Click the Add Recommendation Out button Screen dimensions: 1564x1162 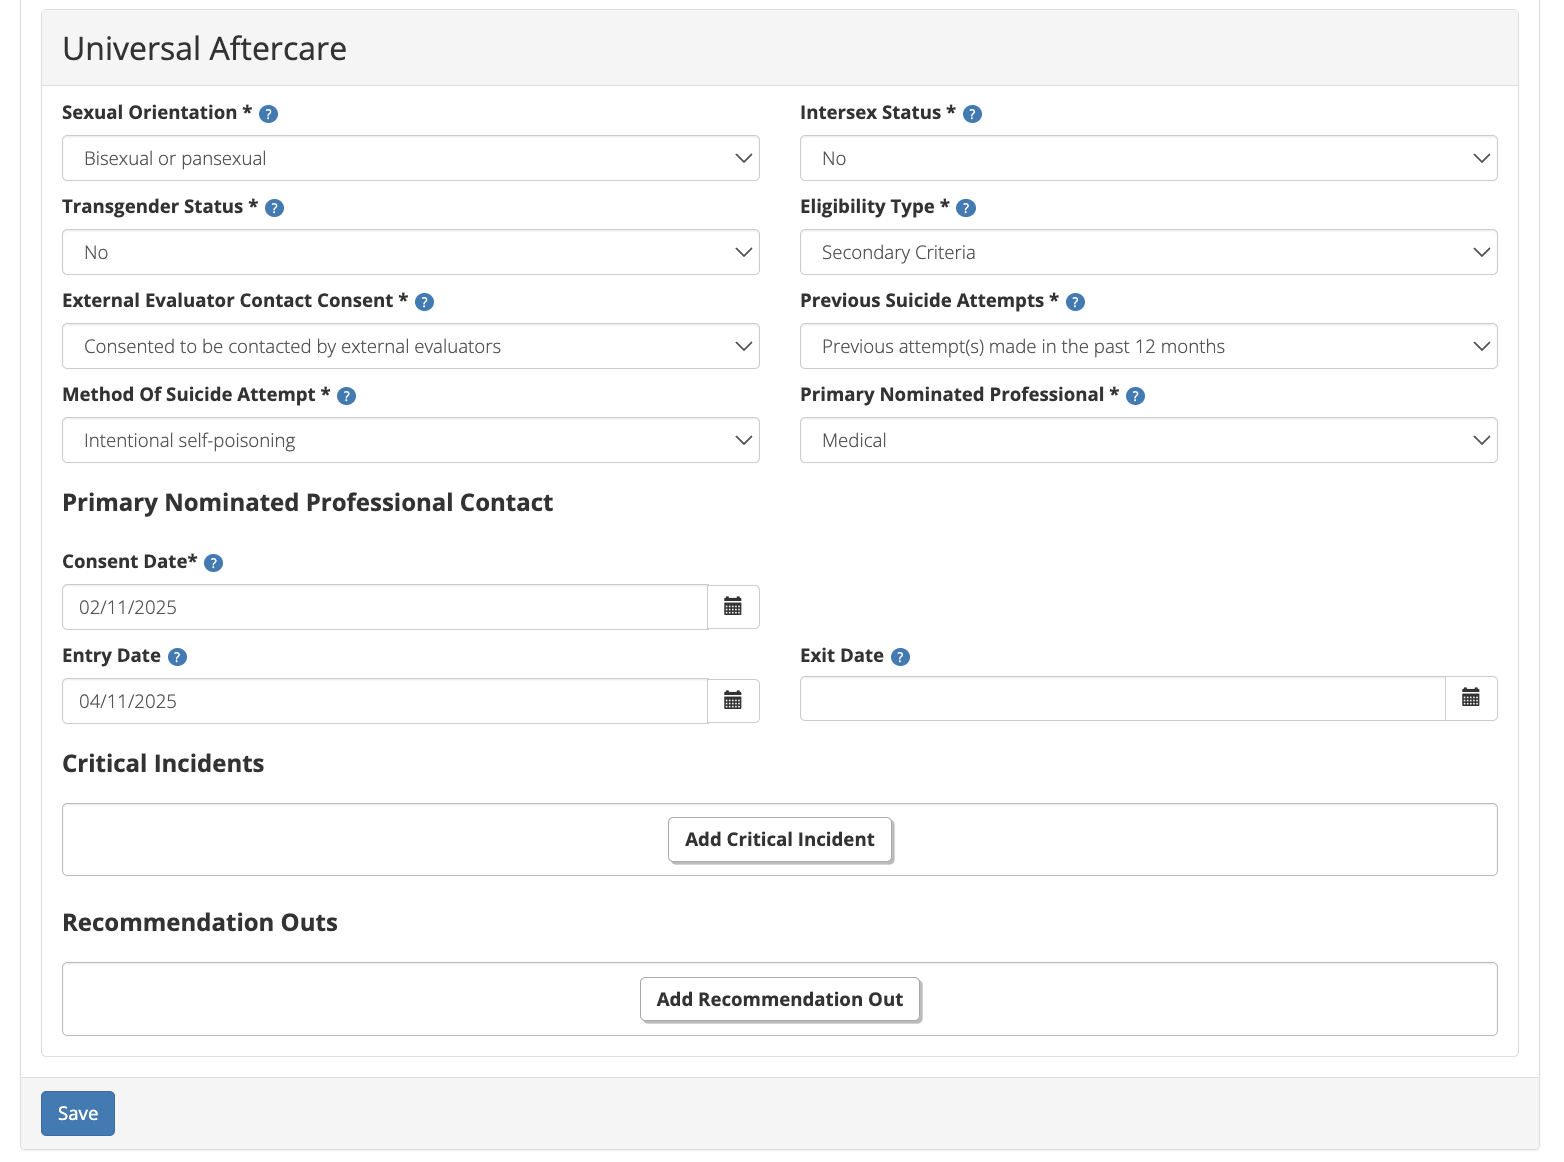click(779, 1000)
